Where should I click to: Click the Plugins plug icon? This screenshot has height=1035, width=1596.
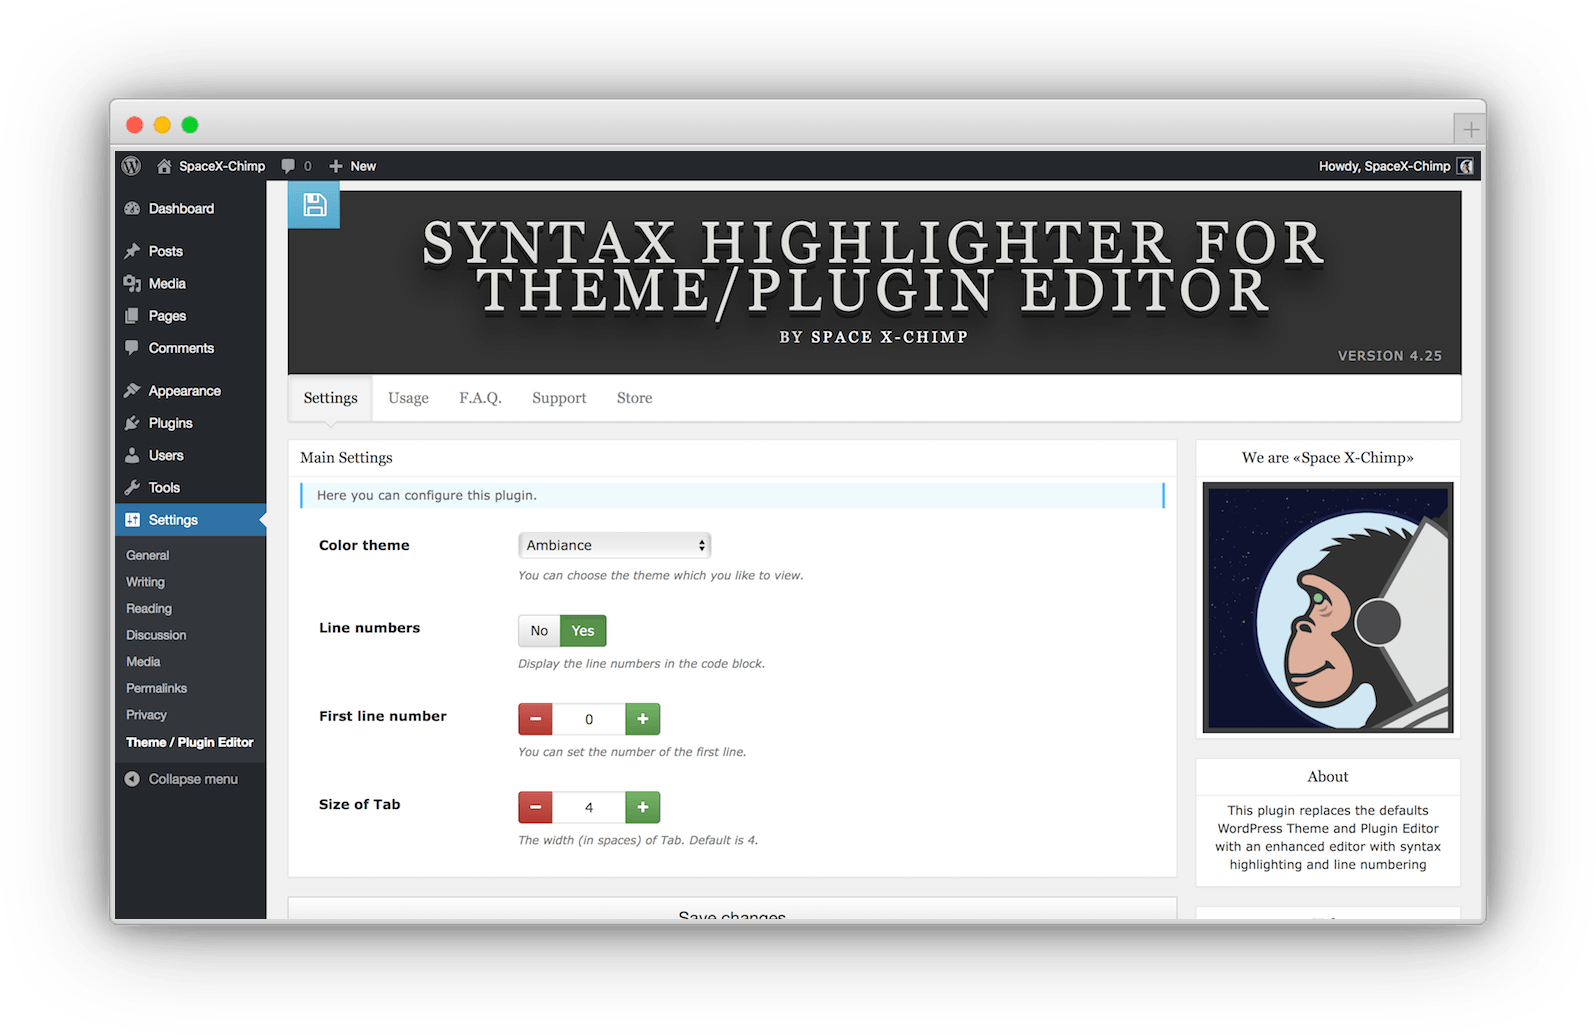point(132,423)
